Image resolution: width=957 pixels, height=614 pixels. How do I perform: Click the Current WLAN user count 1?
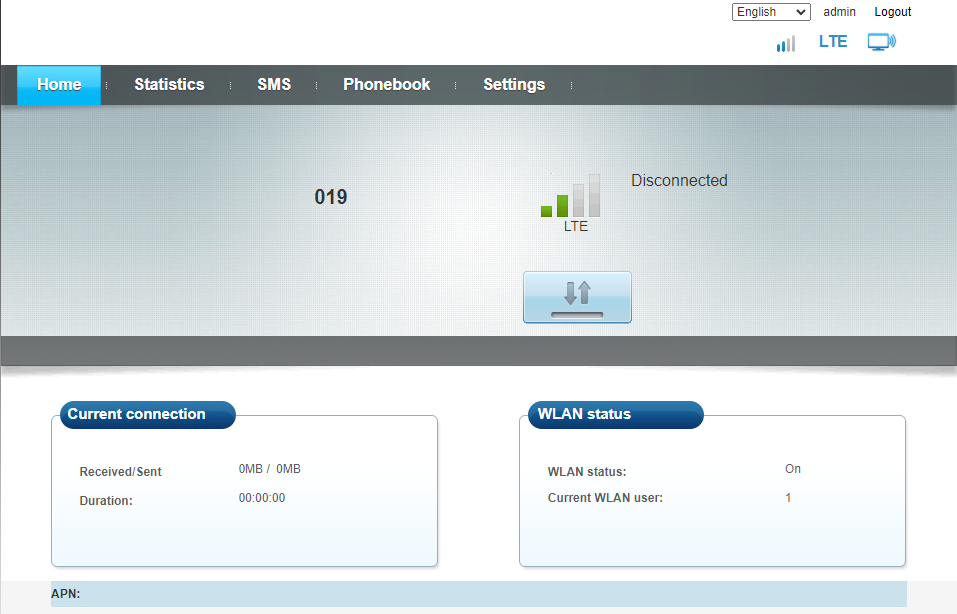(x=788, y=498)
